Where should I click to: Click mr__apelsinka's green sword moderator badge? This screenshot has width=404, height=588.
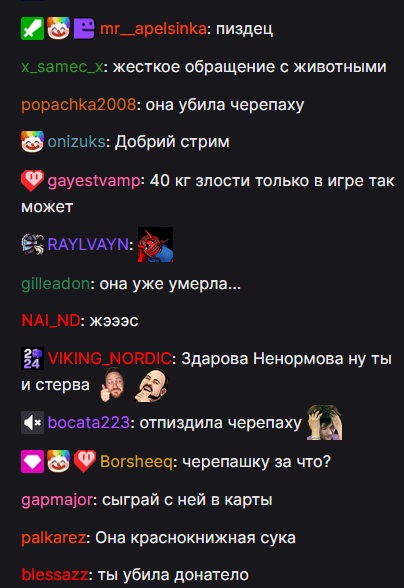[32, 28]
